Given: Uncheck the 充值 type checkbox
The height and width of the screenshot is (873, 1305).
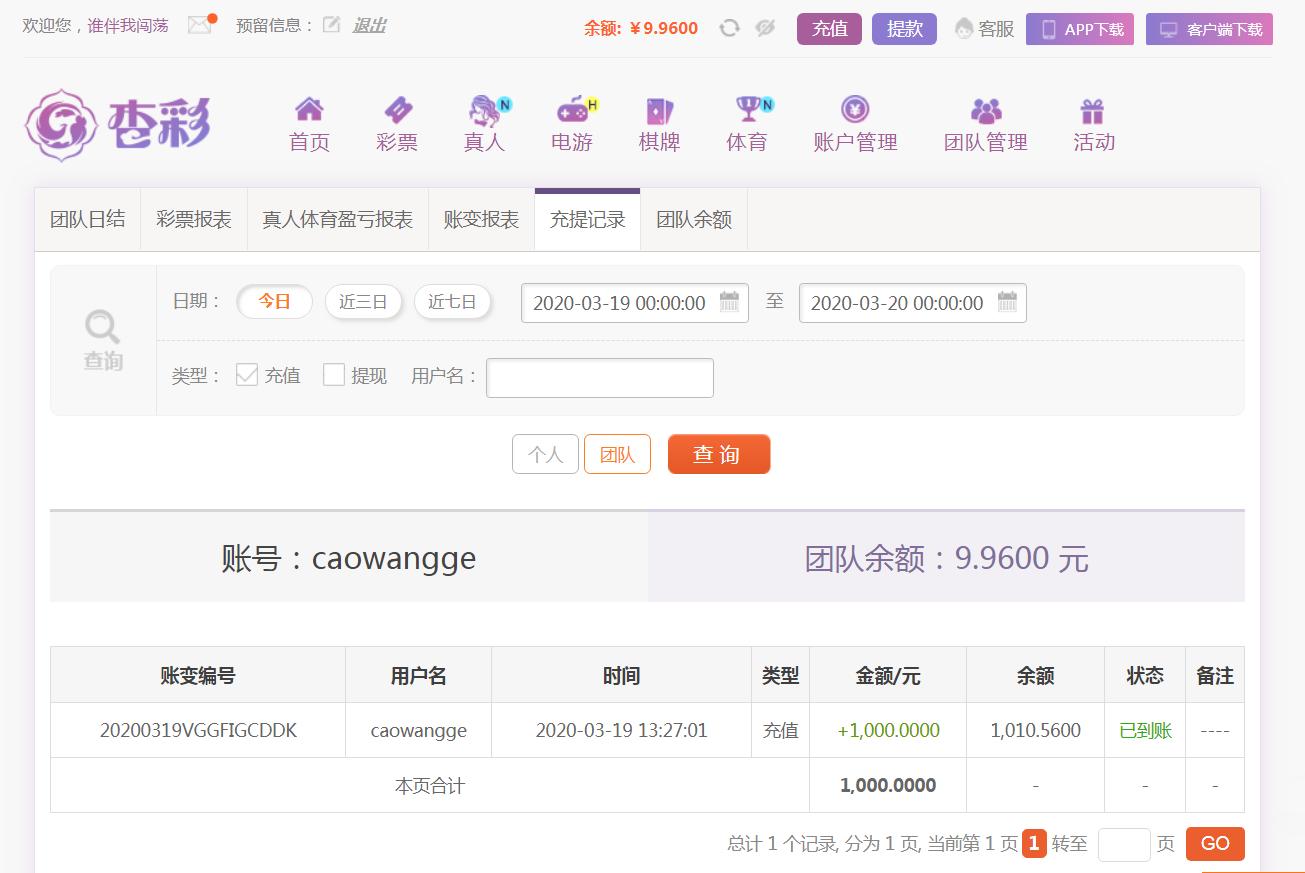Looking at the screenshot, I should [x=247, y=375].
